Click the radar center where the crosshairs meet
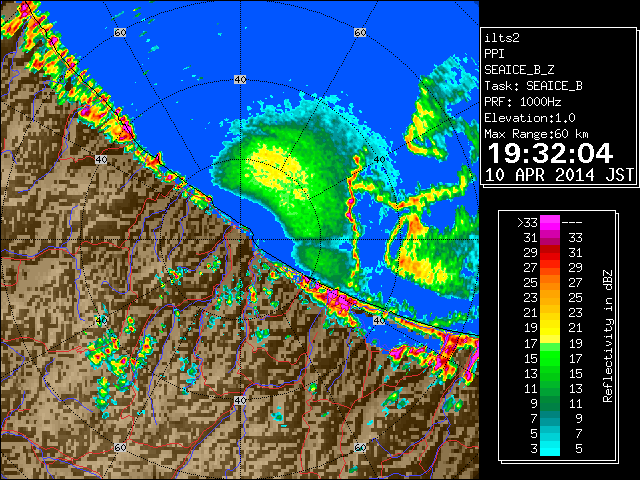The image size is (640, 480). [x=240, y=240]
